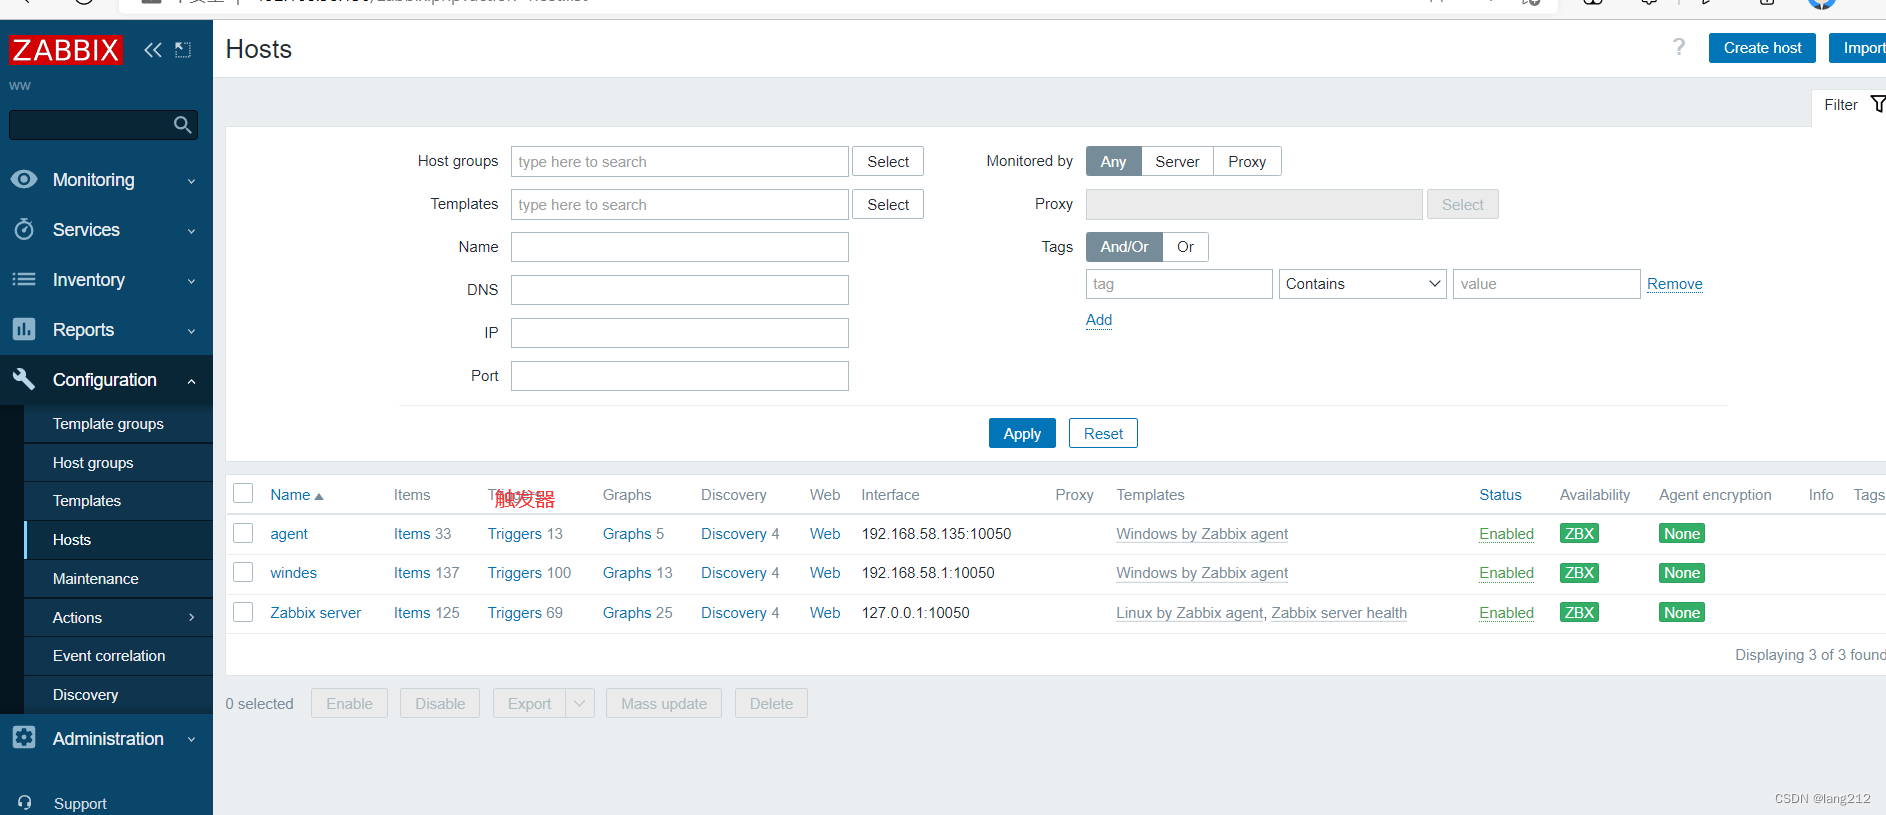Click the Filter funnel icon
Screen dimensions: 1886x815
(1877, 104)
